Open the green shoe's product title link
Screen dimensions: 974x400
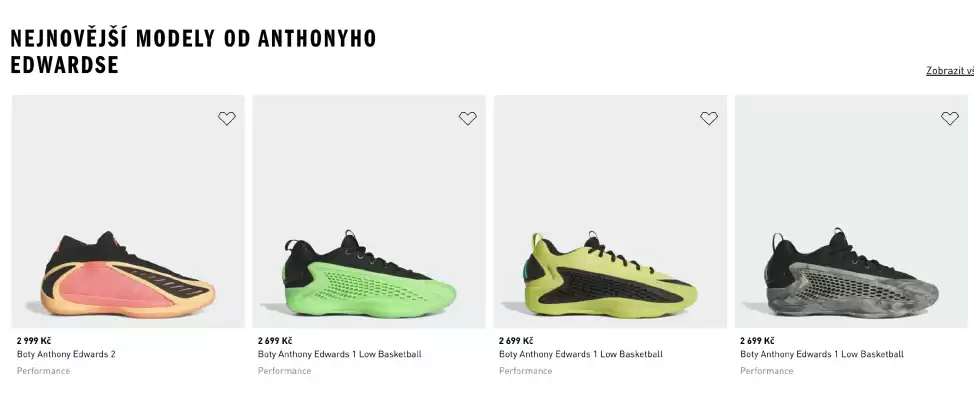coord(340,354)
